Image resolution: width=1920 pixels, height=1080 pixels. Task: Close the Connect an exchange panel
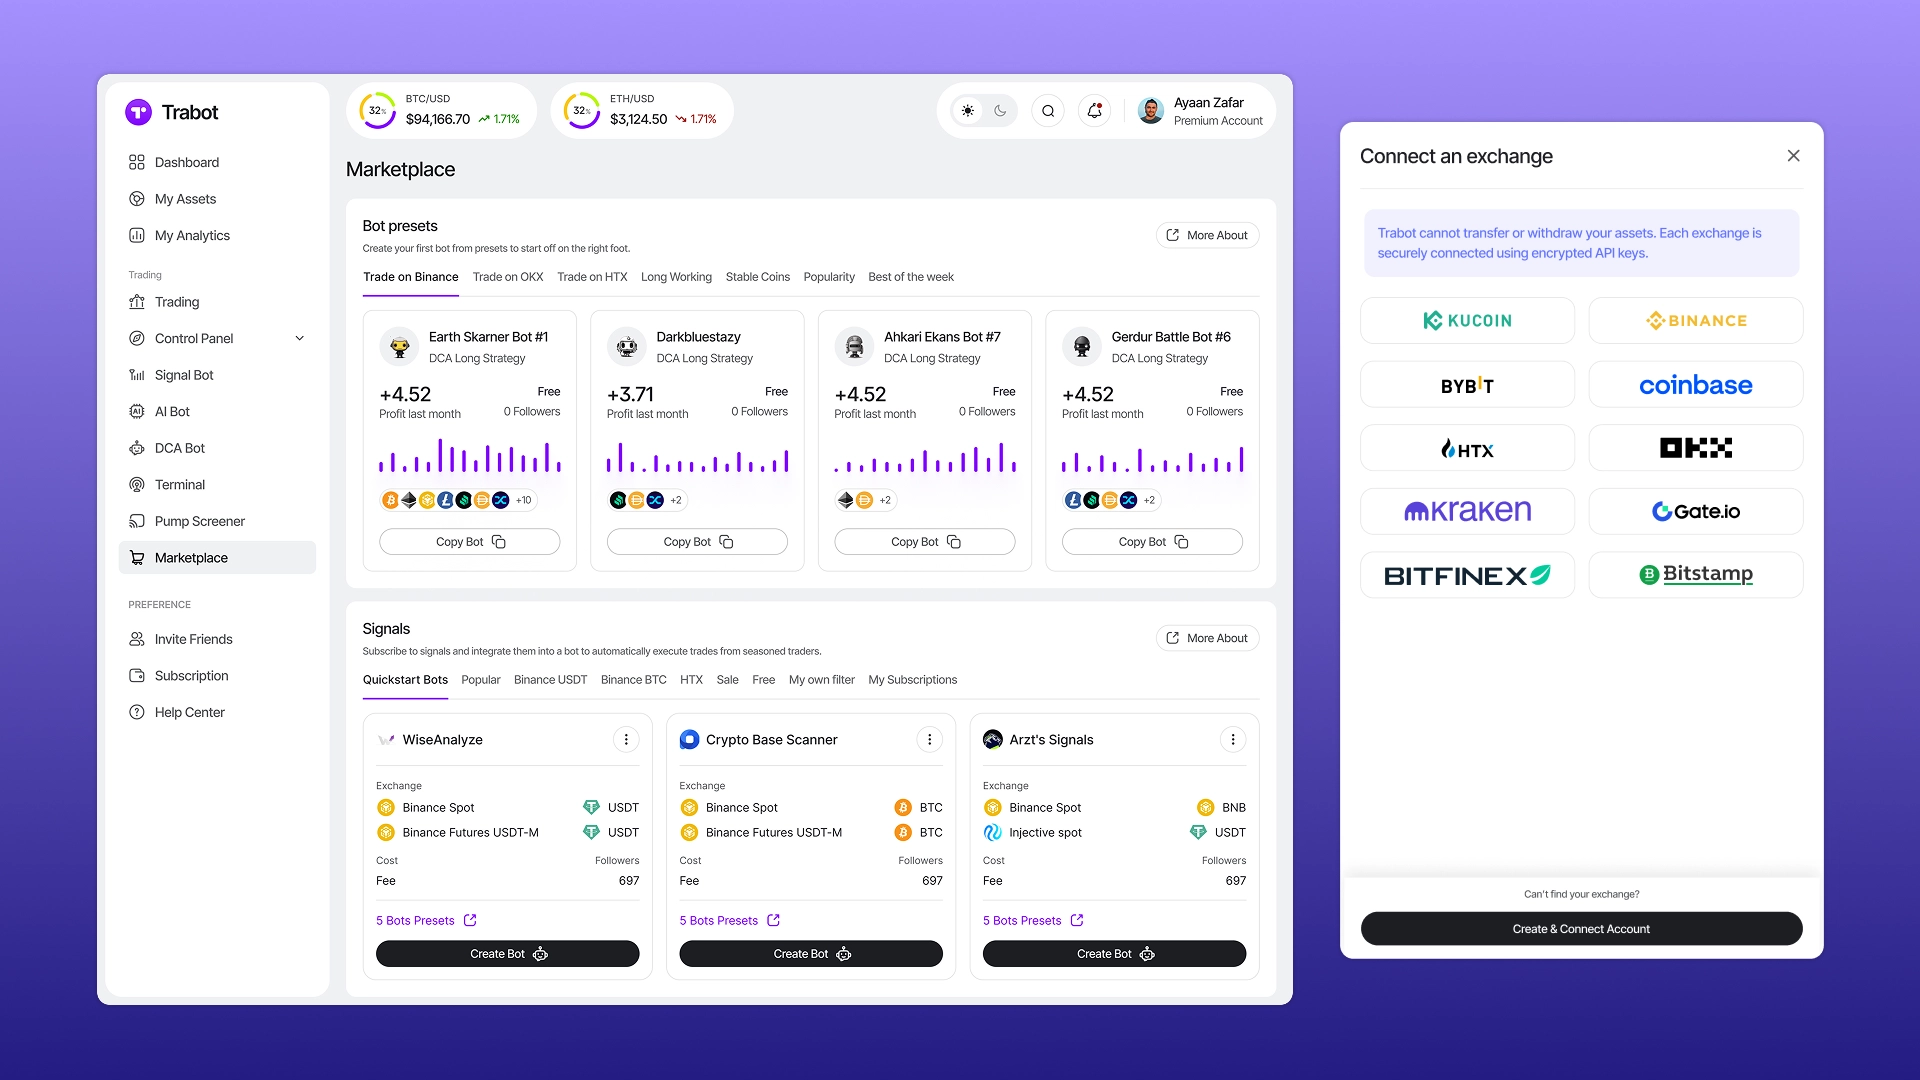click(x=1793, y=156)
